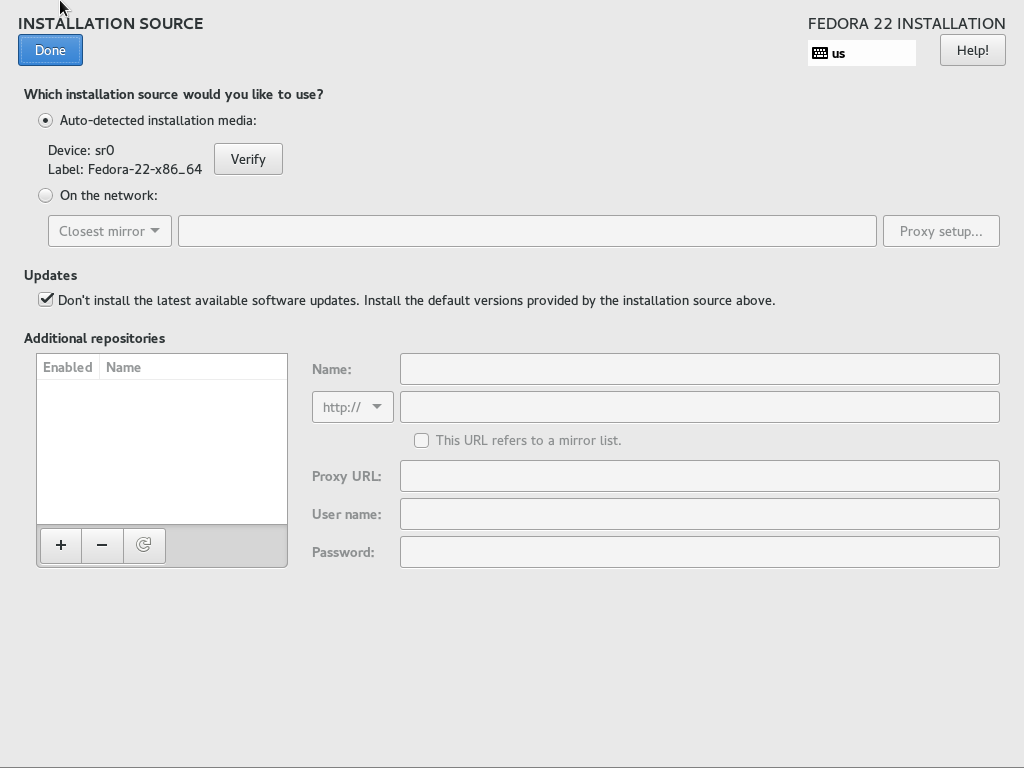Open the Closest mirror dropdown

109,231
